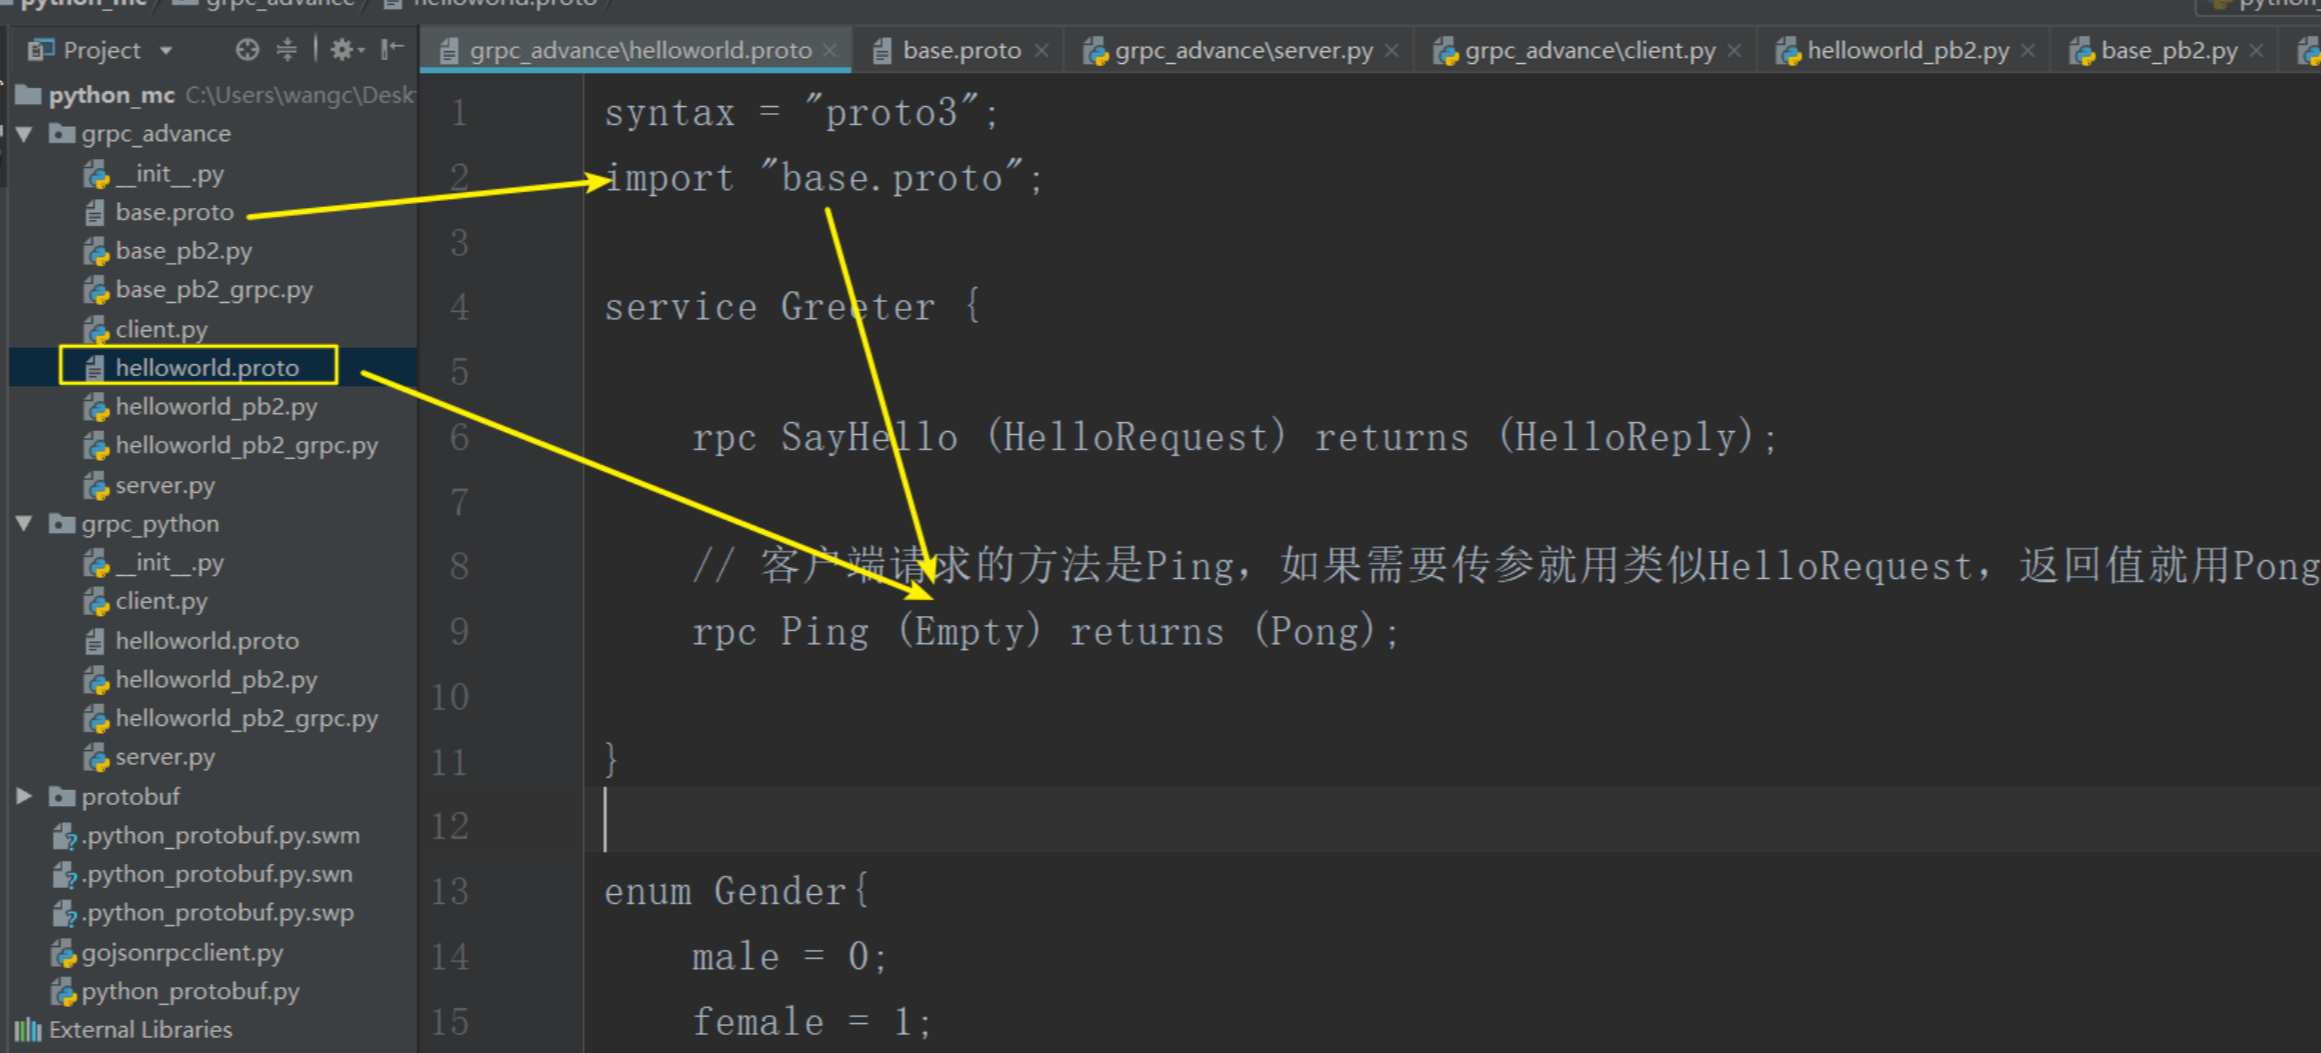
Task: Collapse the grpc_python folder
Action: point(25,523)
